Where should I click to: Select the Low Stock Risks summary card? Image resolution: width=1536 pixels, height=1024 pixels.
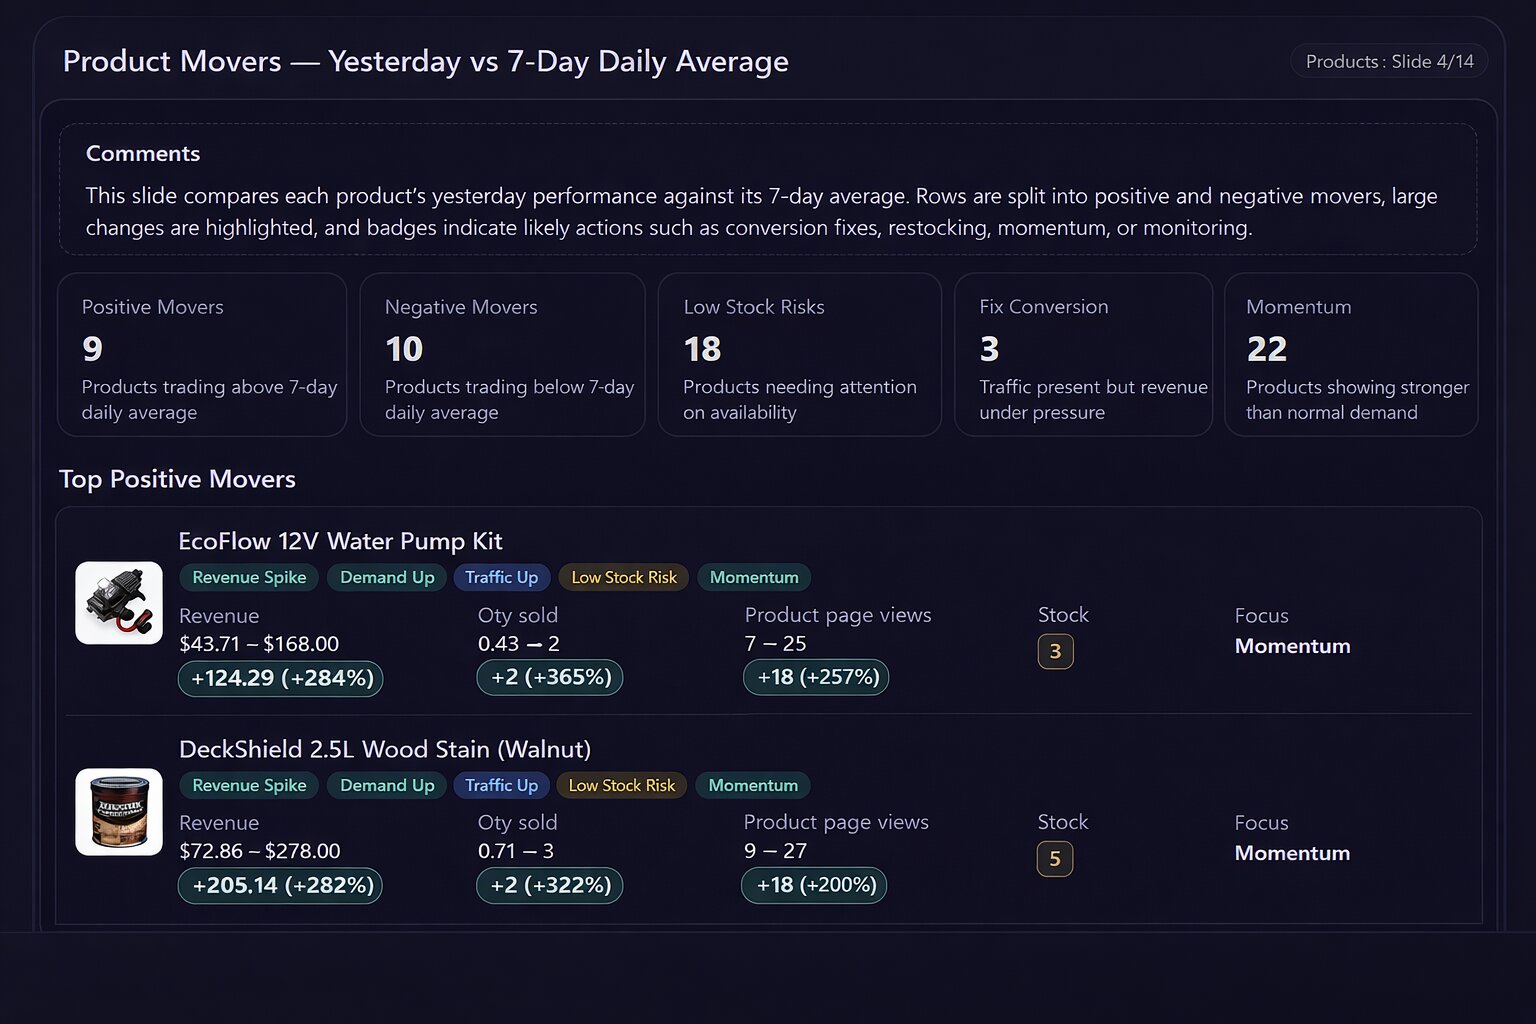click(799, 355)
